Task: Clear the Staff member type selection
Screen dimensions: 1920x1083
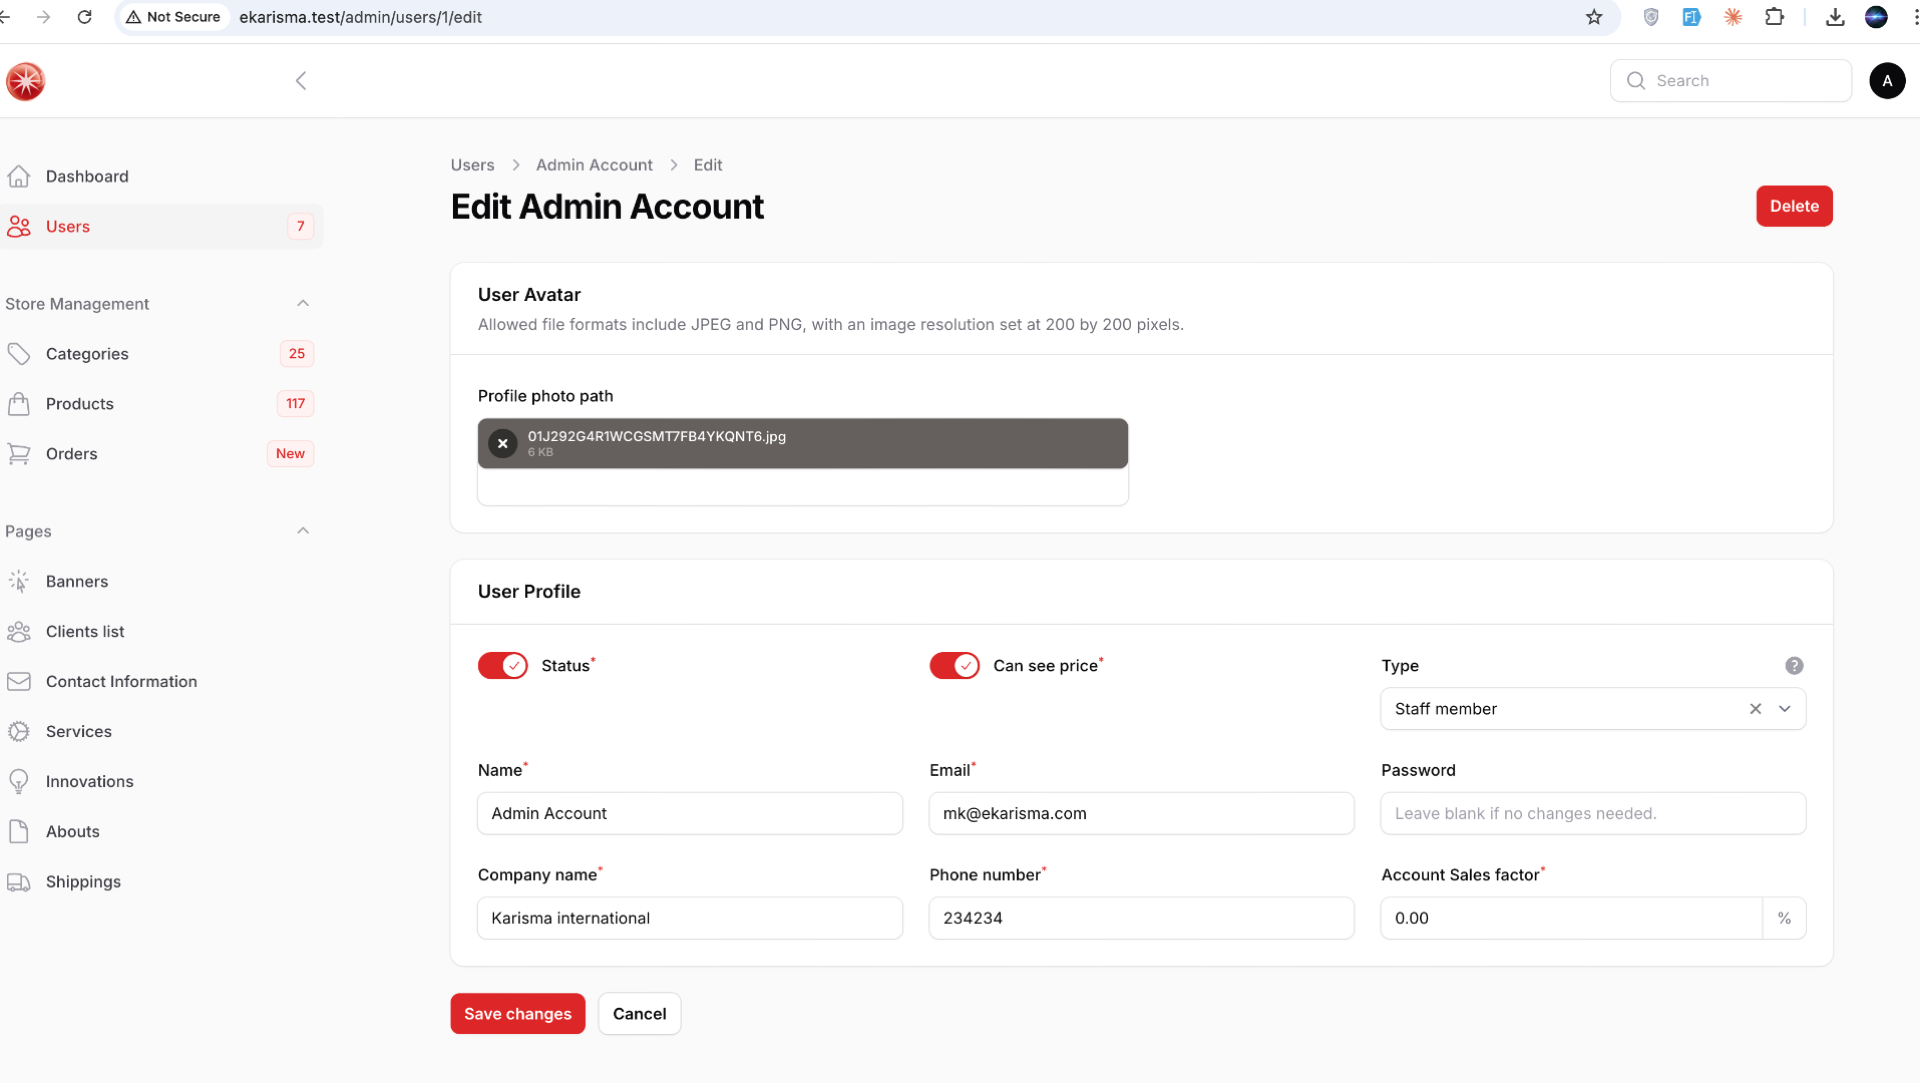Action: pos(1755,709)
